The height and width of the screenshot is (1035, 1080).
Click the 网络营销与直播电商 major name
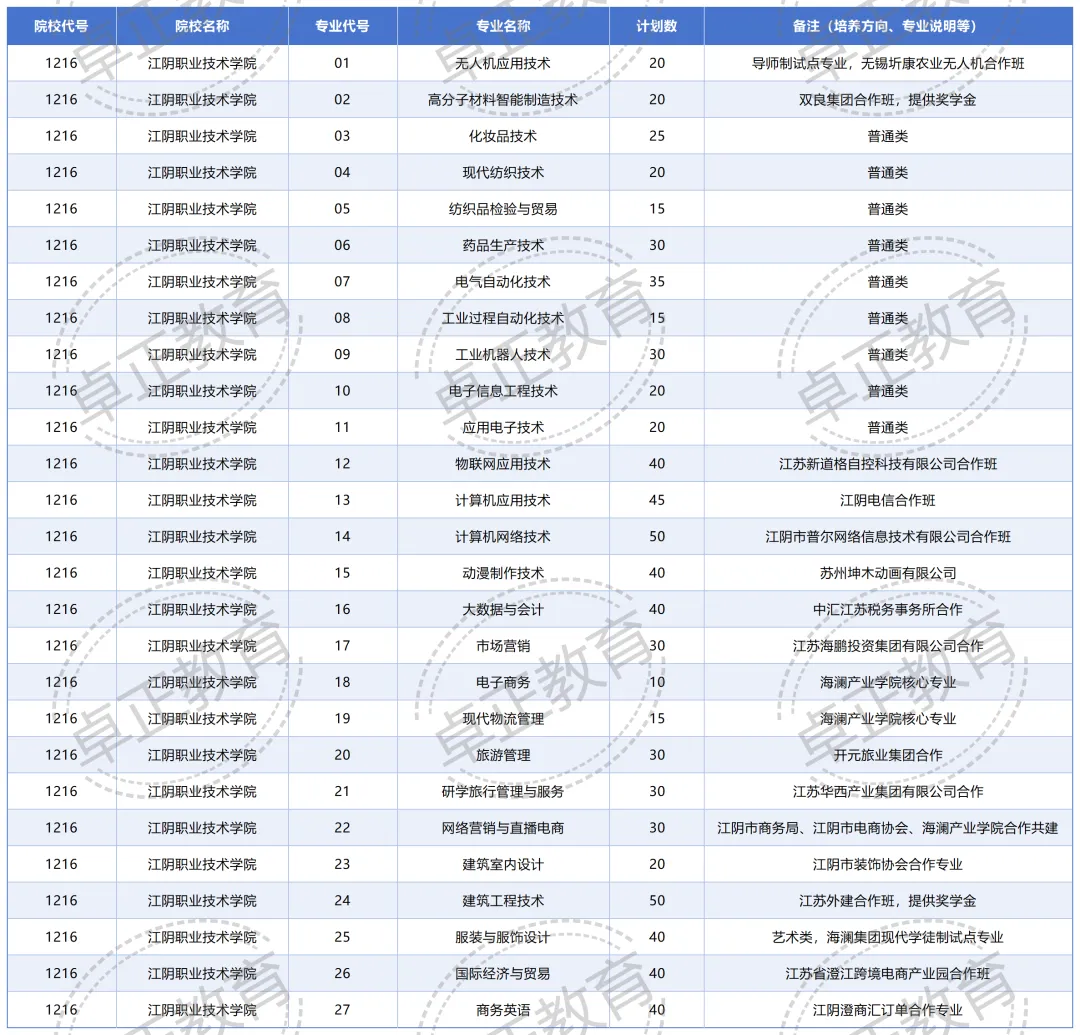point(503,828)
